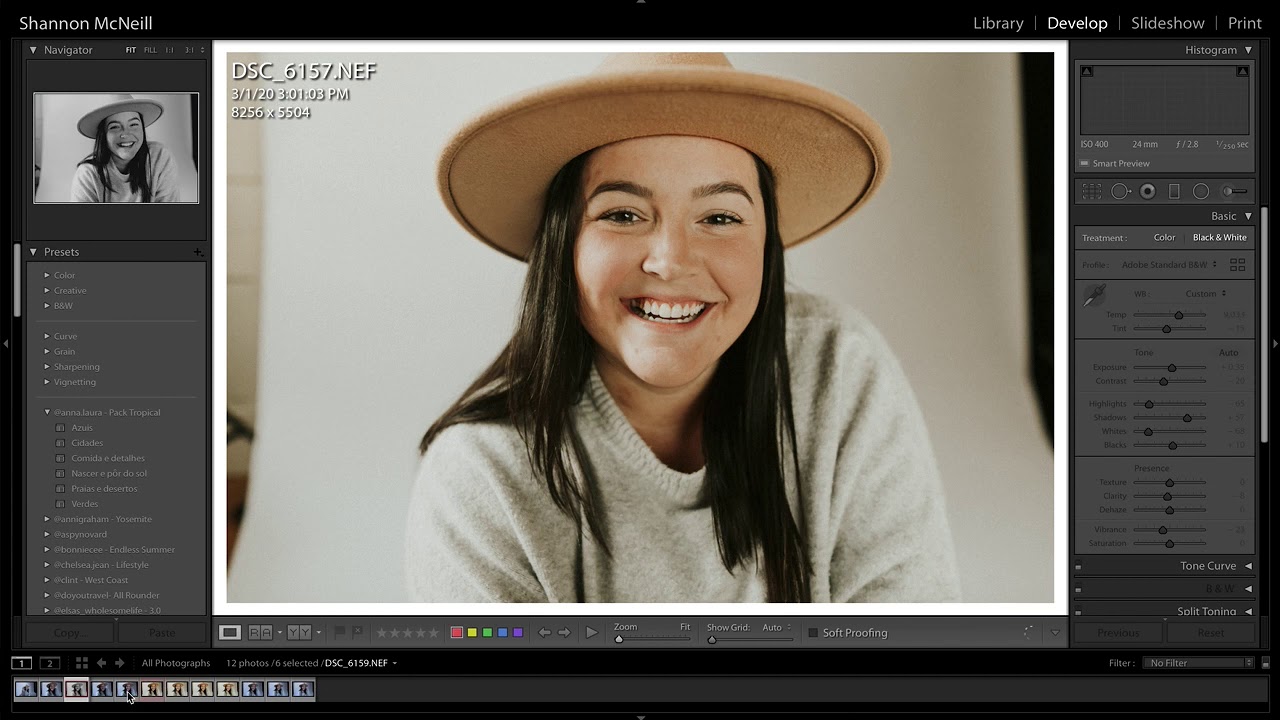Select the Radial Filter tool
1280x720 pixels.
(x=1201, y=191)
